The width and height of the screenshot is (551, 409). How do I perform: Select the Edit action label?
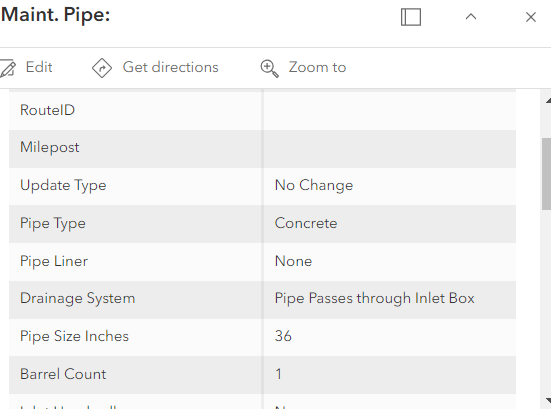pyautogui.click(x=39, y=67)
